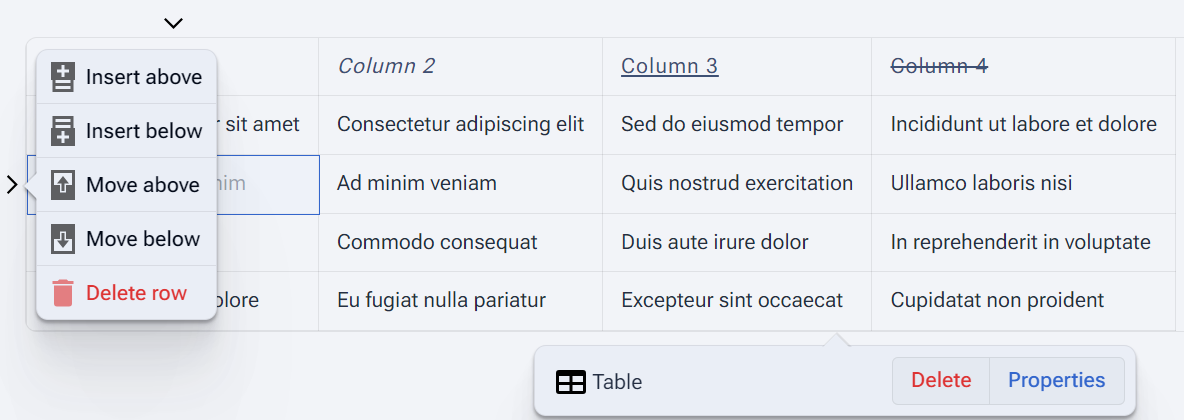Select Delete row menu entry
Viewport: 1184px width, 420px height.
tap(127, 293)
